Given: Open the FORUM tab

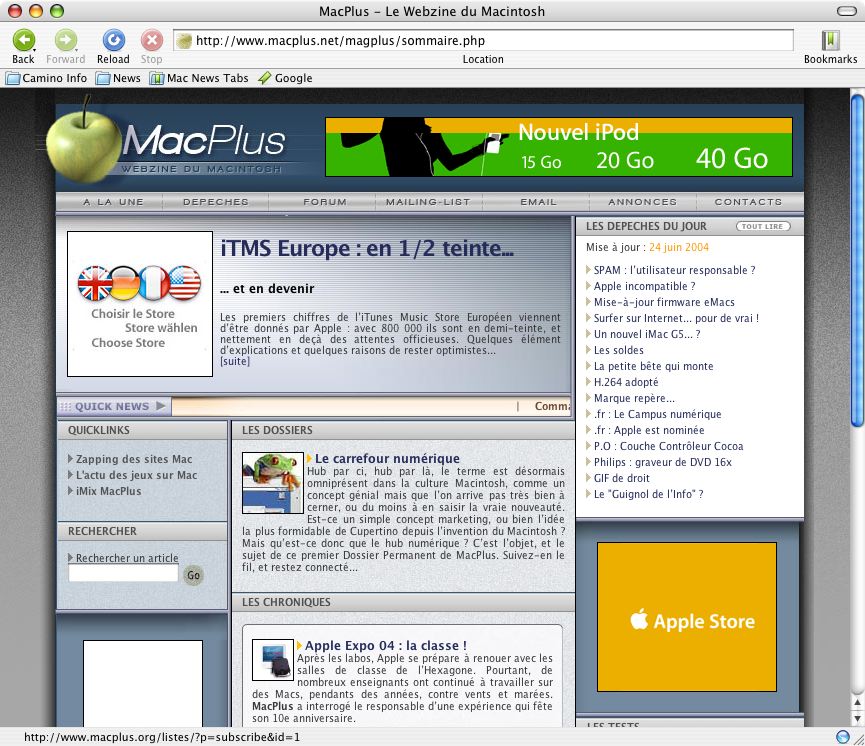Looking at the screenshot, I should pos(325,202).
